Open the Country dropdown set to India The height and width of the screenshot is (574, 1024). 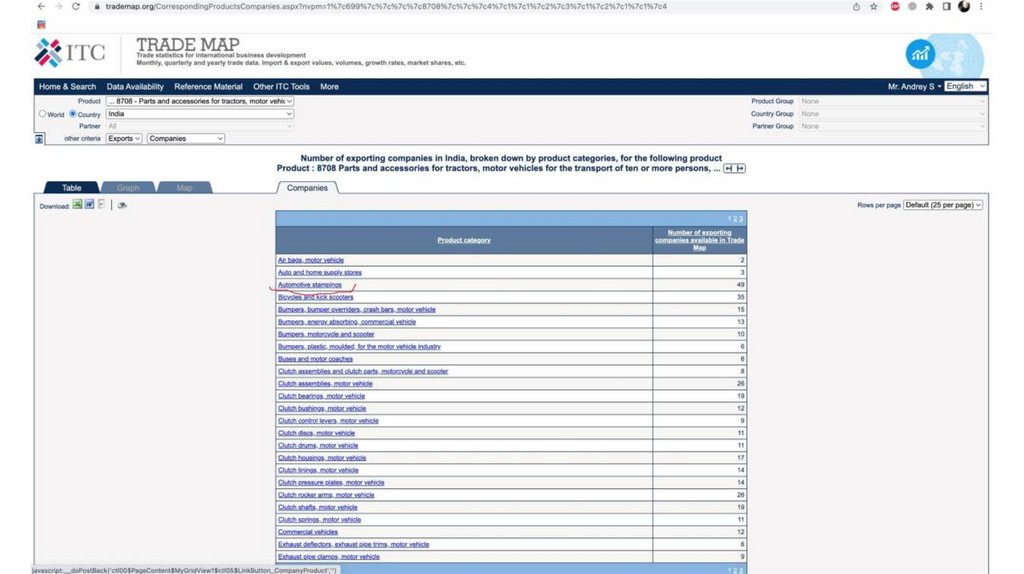click(x=199, y=114)
